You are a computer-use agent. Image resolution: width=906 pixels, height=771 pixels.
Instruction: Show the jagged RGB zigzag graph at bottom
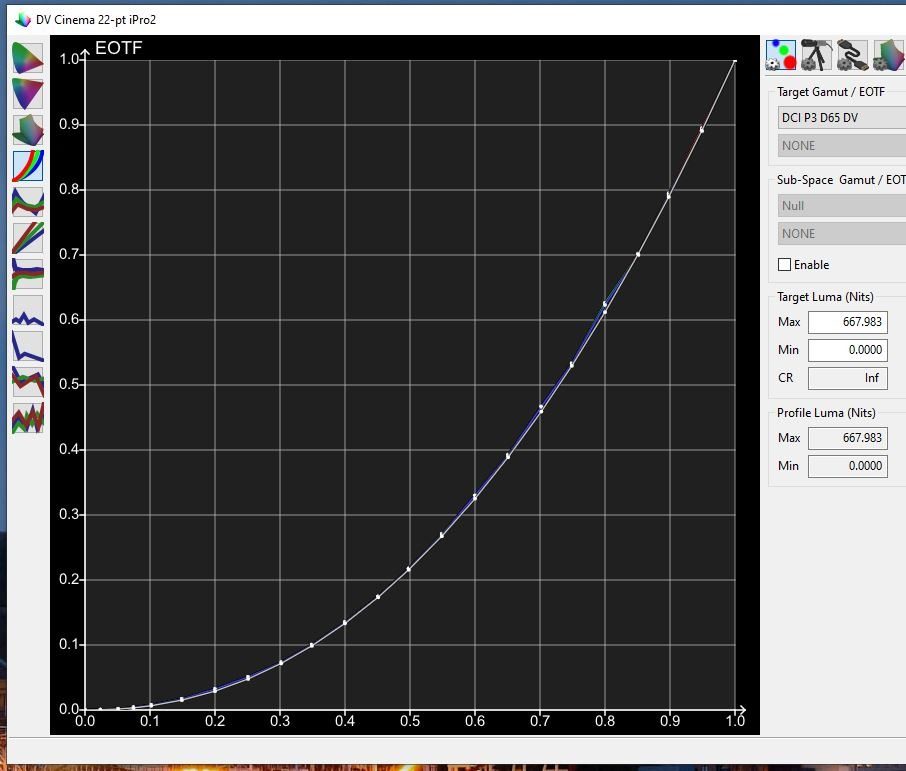tap(28, 418)
